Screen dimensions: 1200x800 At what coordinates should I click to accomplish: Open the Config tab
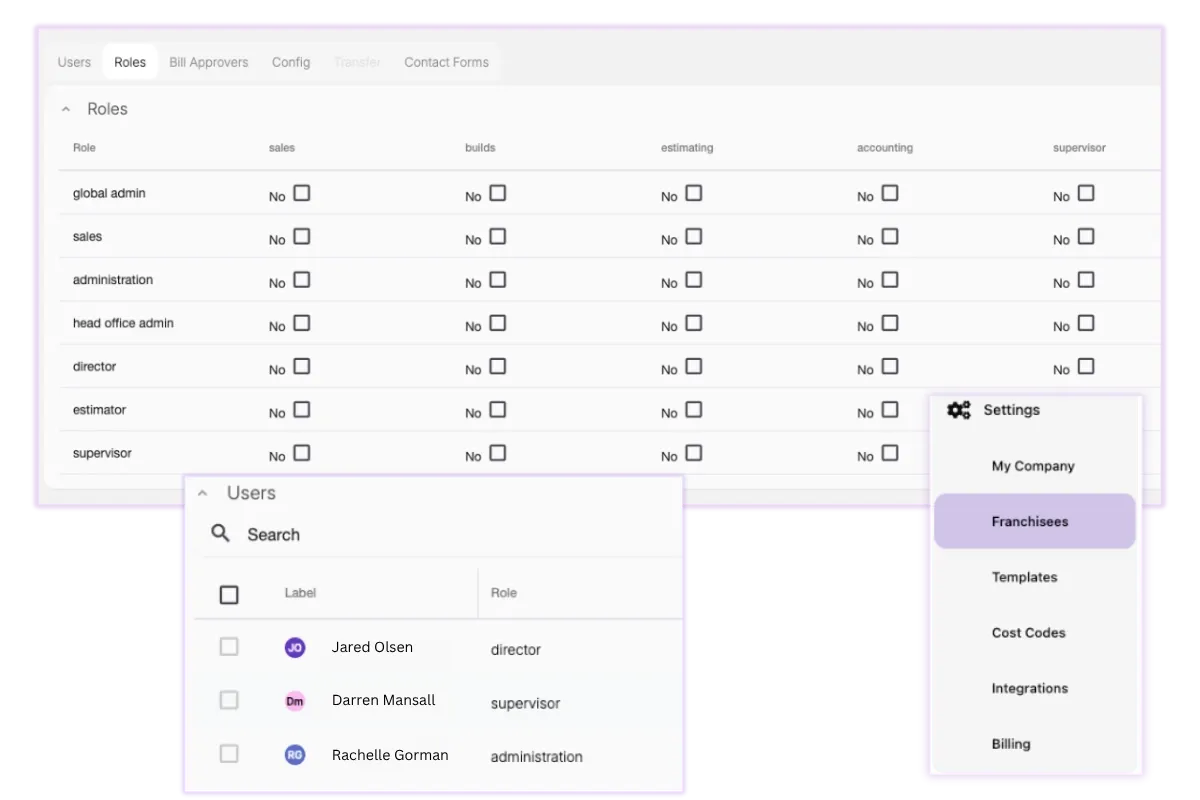pos(291,62)
